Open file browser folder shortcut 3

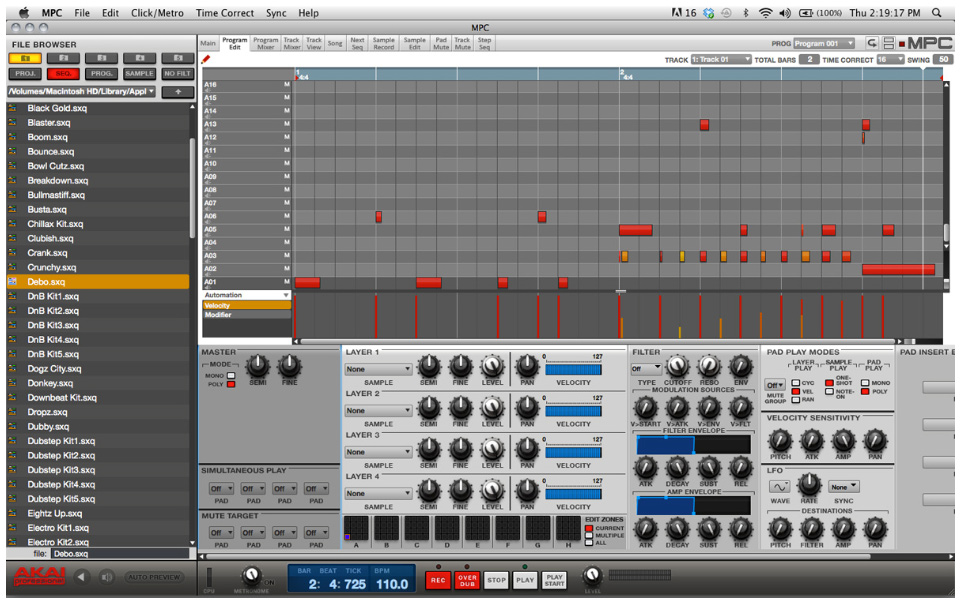[x=102, y=58]
